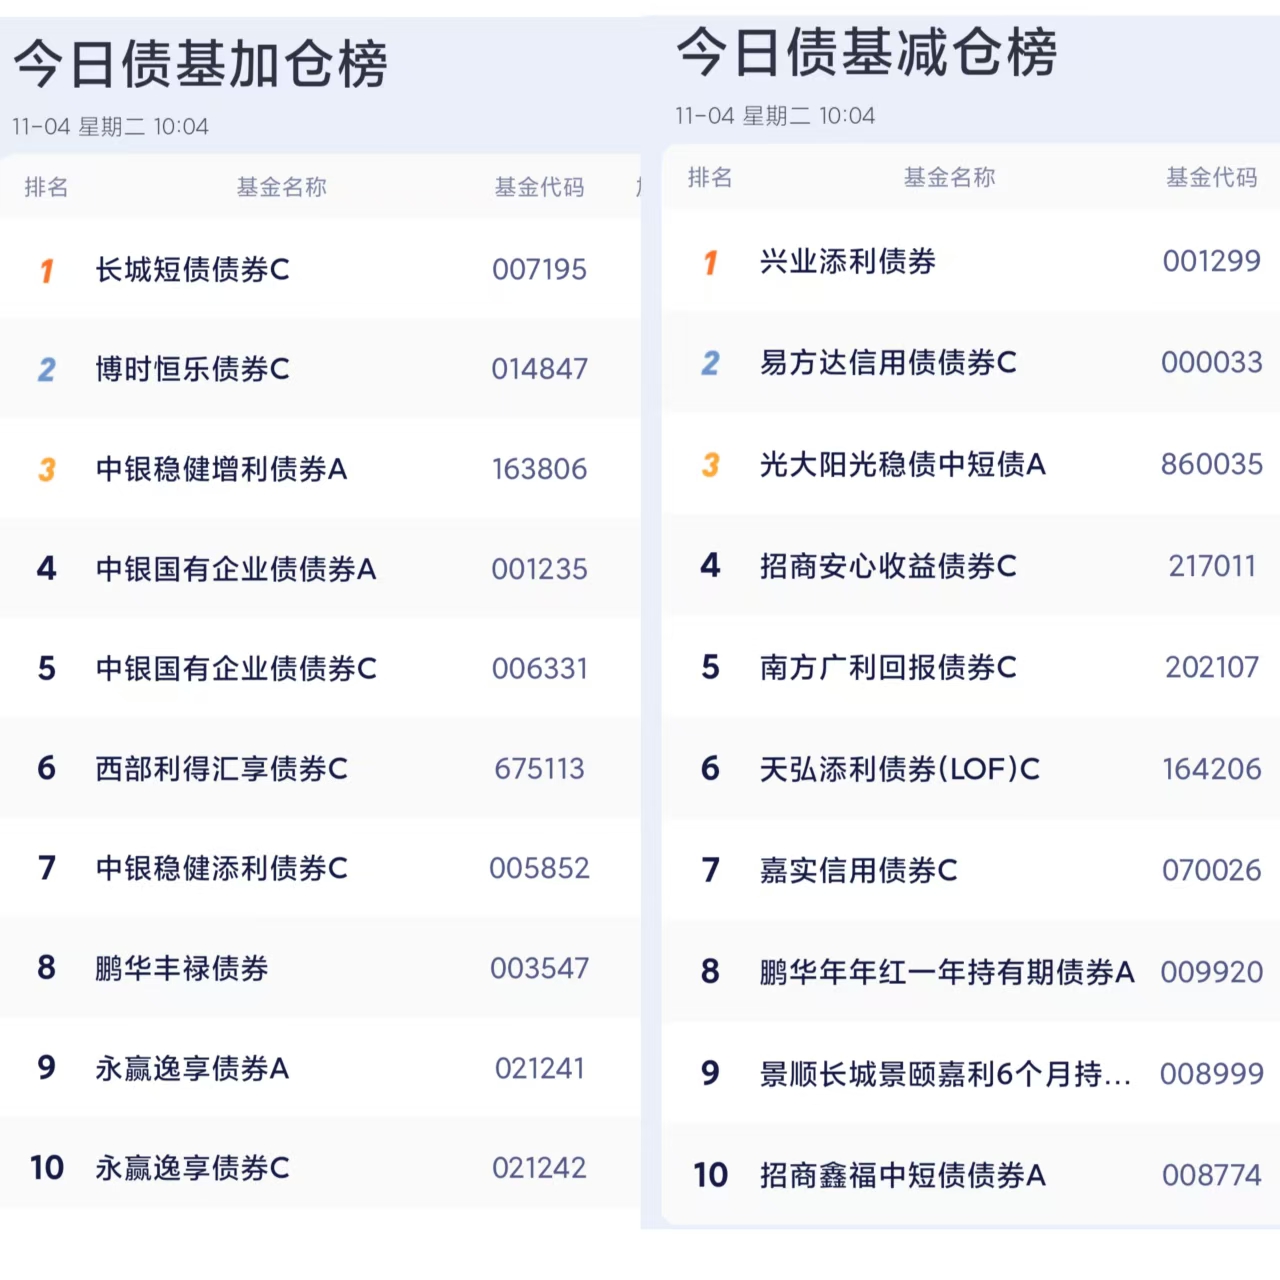Click fund code 009920
Viewport: 1280px width, 1280px height.
(x=1212, y=972)
